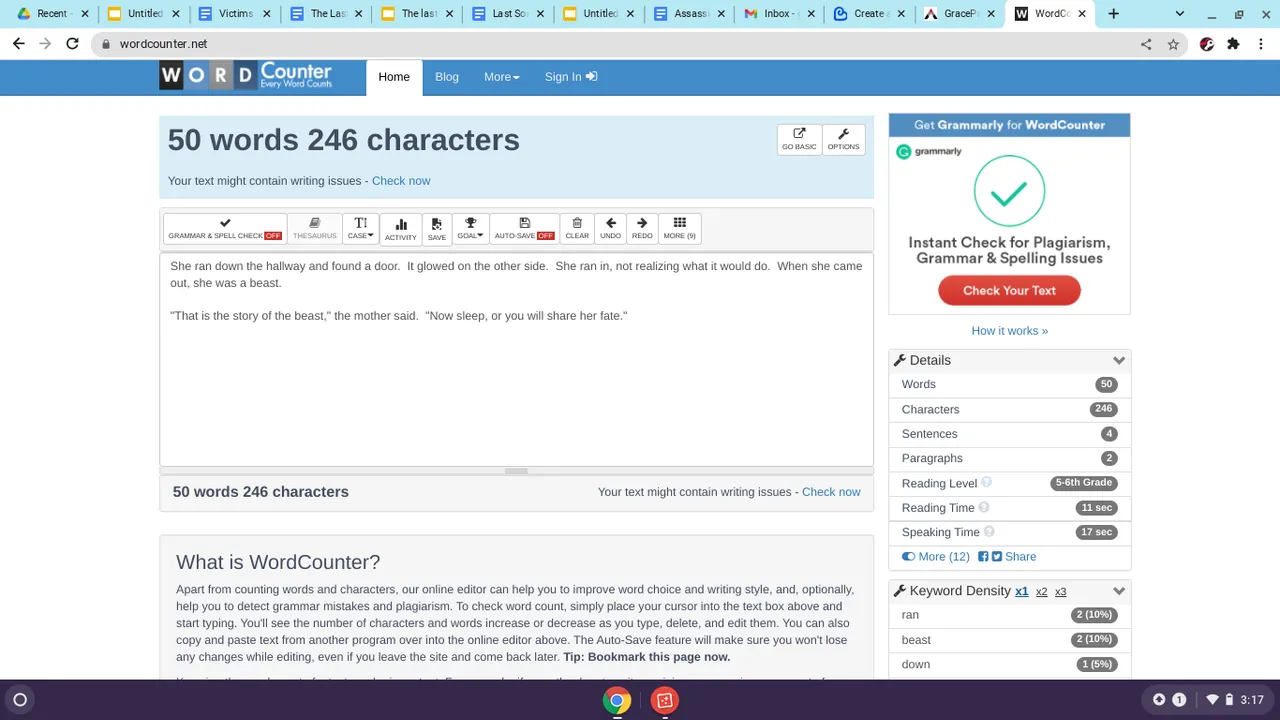Open the Options wrench button

[843, 139]
